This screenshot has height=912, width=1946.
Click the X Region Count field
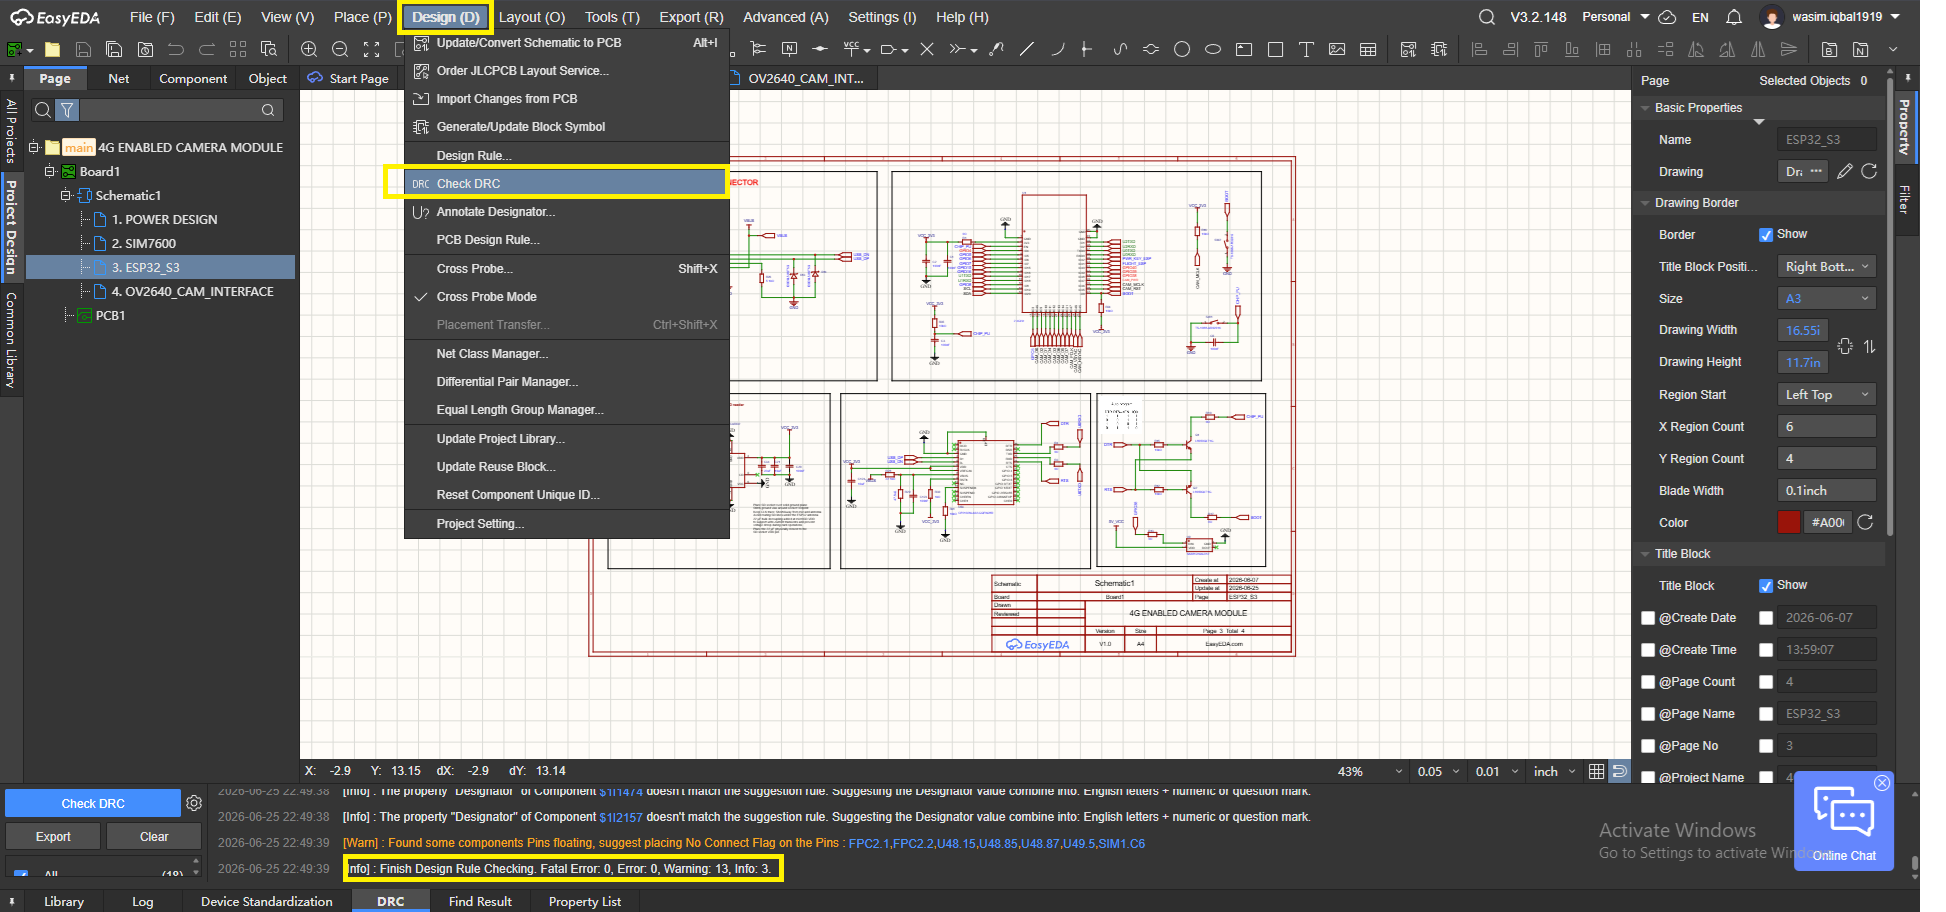coord(1826,426)
